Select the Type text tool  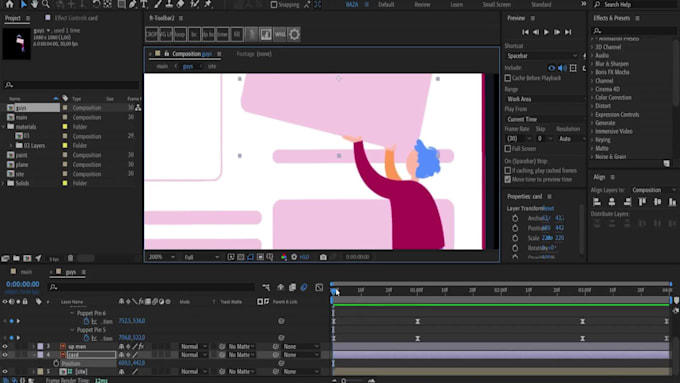point(144,4)
